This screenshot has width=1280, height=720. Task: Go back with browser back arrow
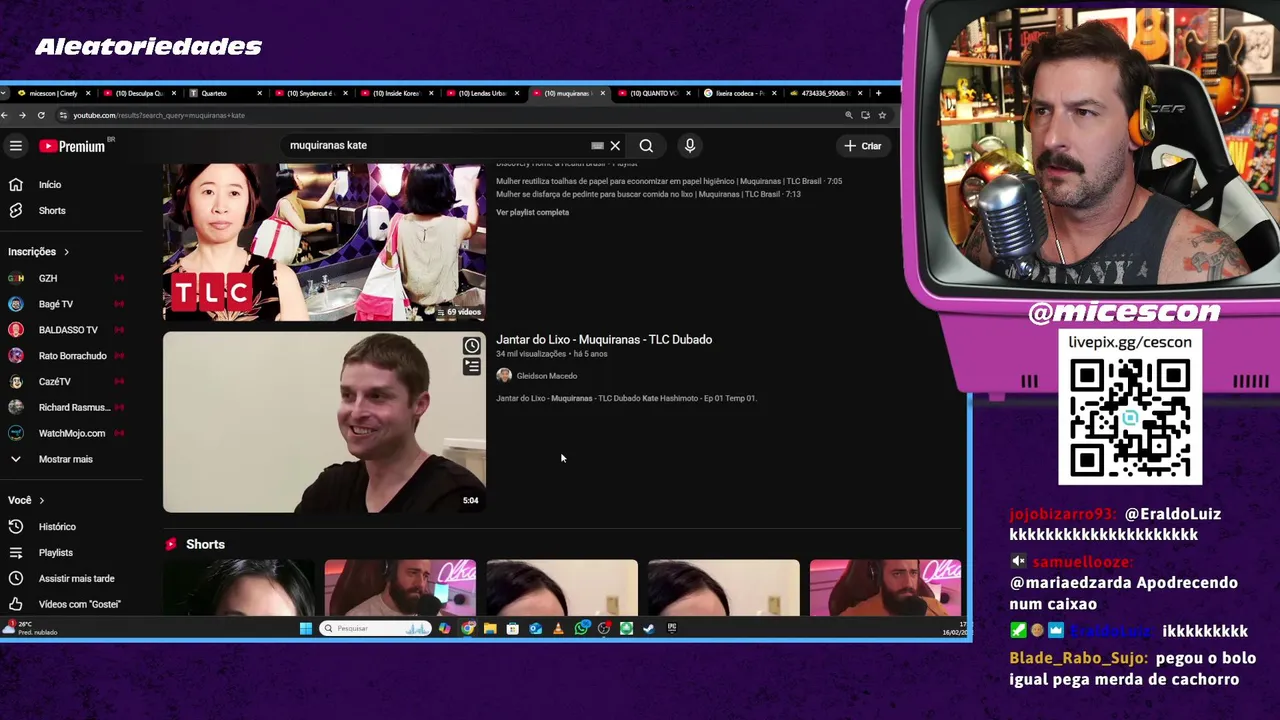pyautogui.click(x=5, y=115)
